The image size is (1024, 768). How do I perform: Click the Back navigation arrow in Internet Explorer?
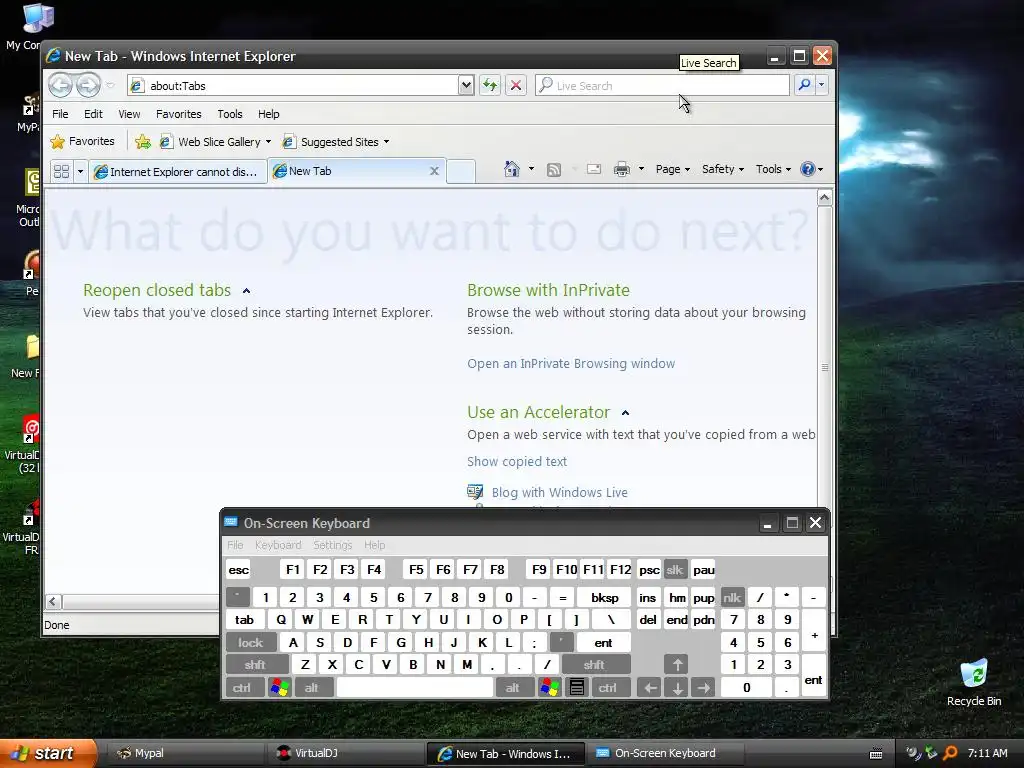[61, 86]
